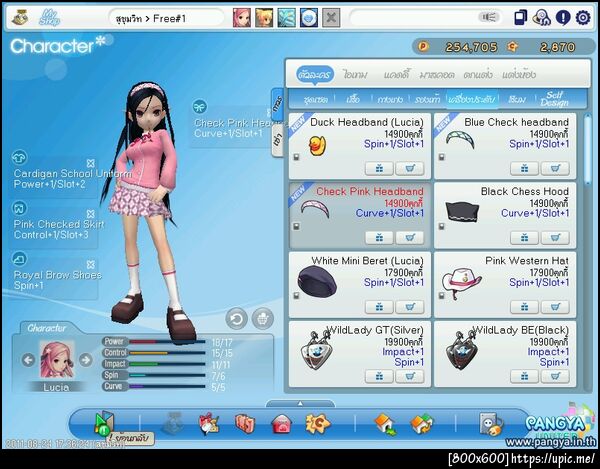Switch to the แต่งห้อง tab
This screenshot has height=469, width=600.
519,75
